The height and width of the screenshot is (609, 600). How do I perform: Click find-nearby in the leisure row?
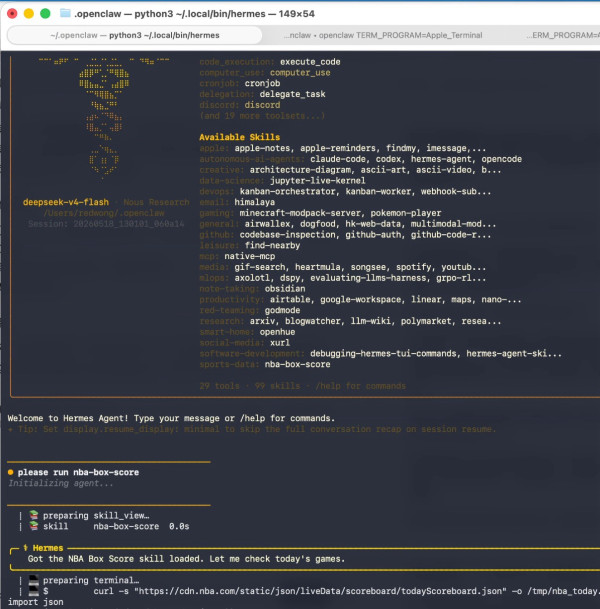[x=272, y=245]
